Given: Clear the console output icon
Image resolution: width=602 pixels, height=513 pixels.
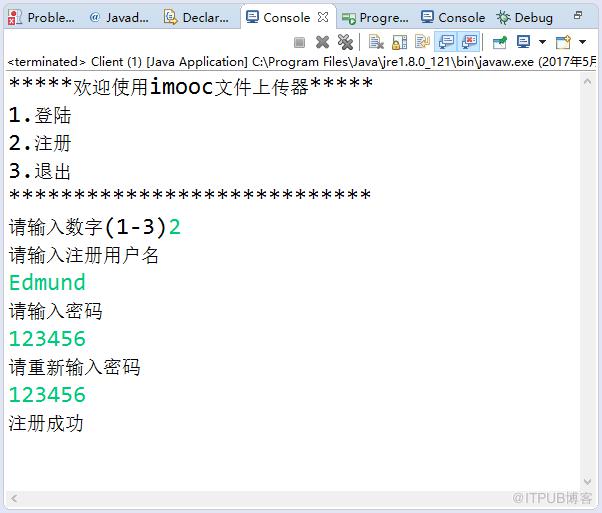Looking at the screenshot, I should pyautogui.click(x=376, y=42).
